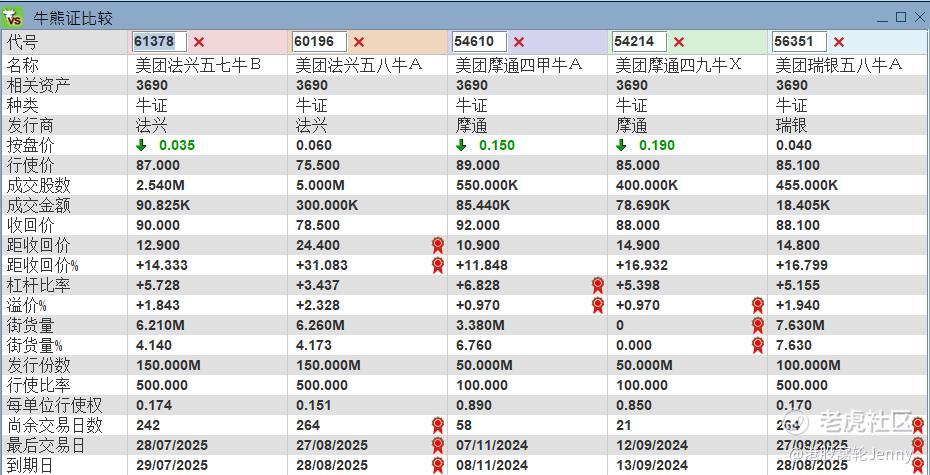Click the 61378 code input field
The height and width of the screenshot is (475, 930).
tap(160, 42)
